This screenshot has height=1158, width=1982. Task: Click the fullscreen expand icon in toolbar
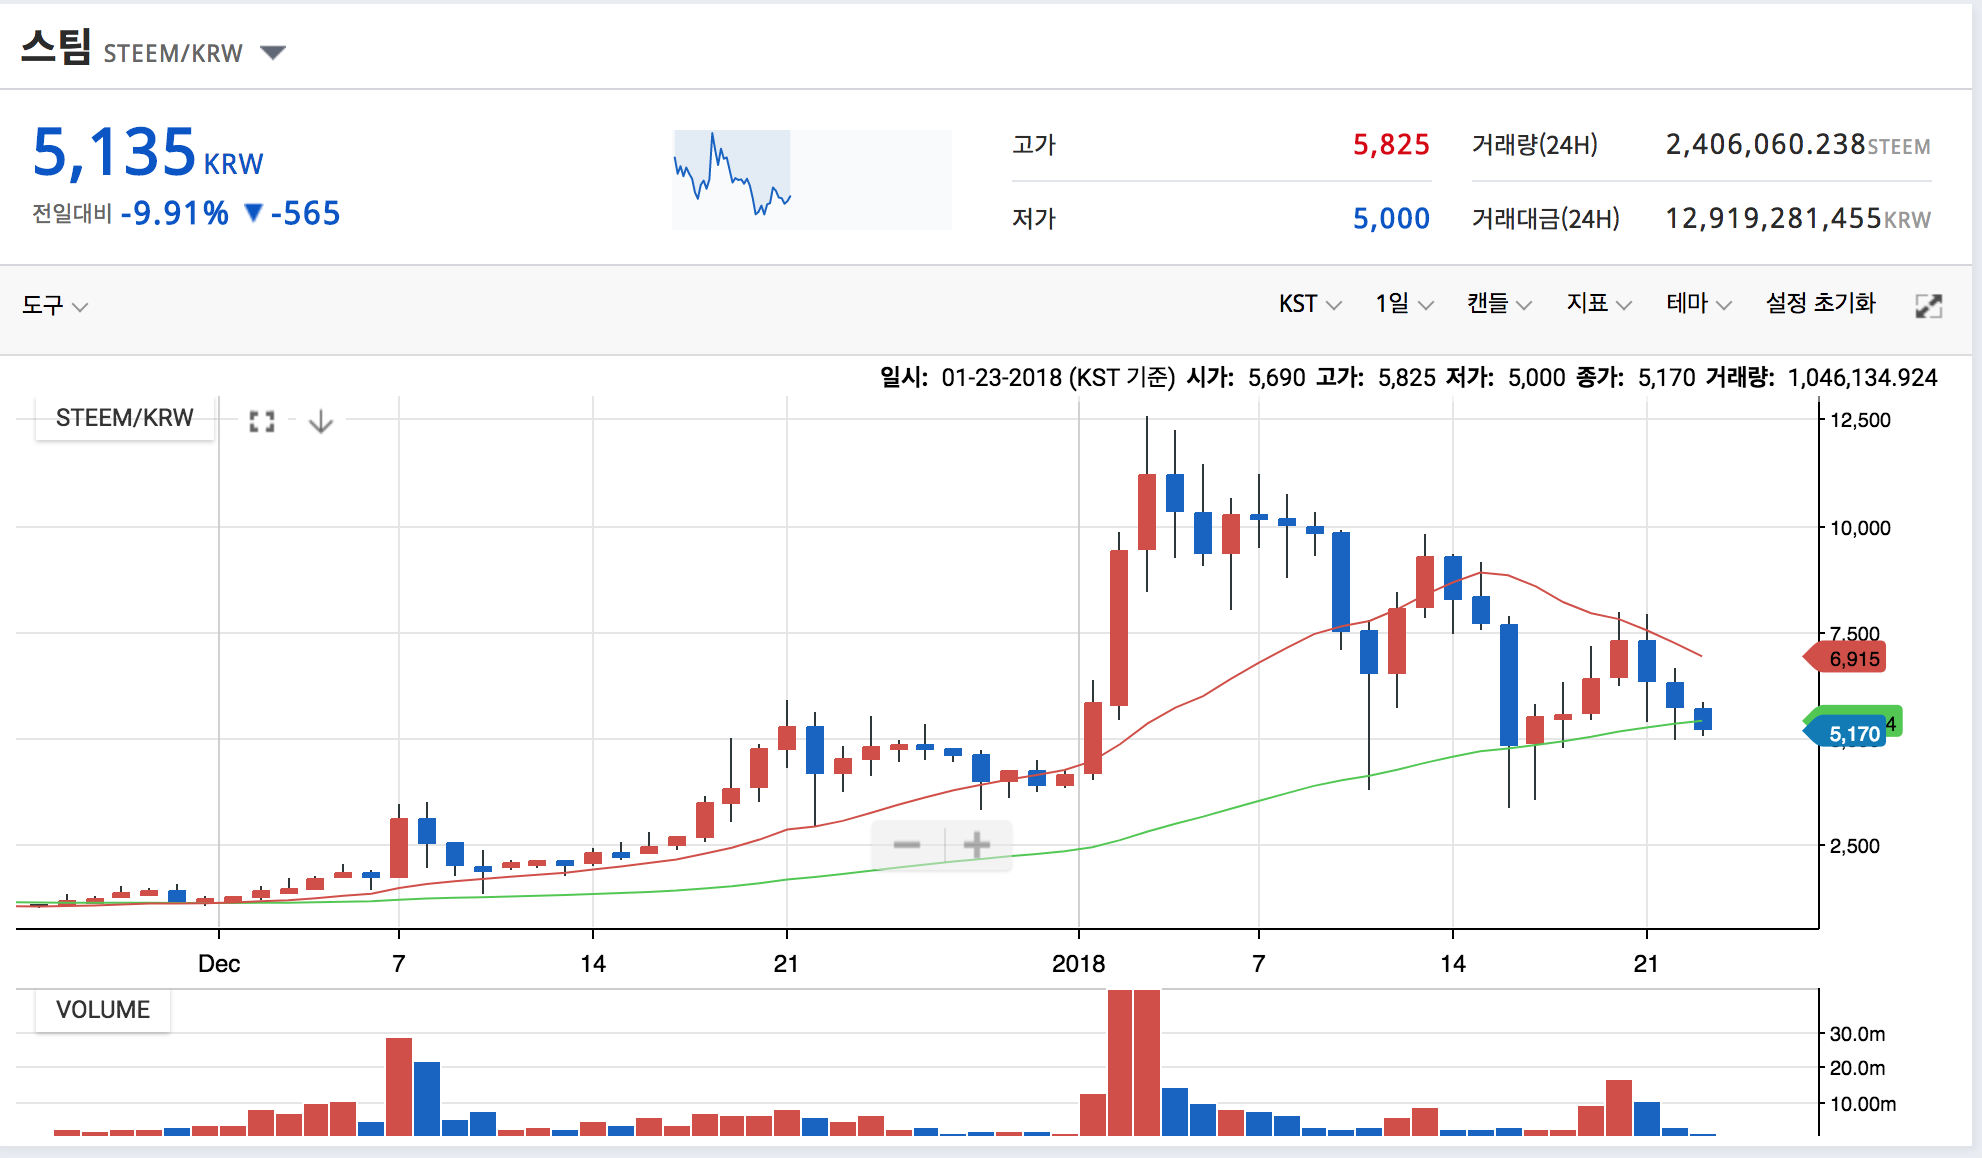(1928, 306)
